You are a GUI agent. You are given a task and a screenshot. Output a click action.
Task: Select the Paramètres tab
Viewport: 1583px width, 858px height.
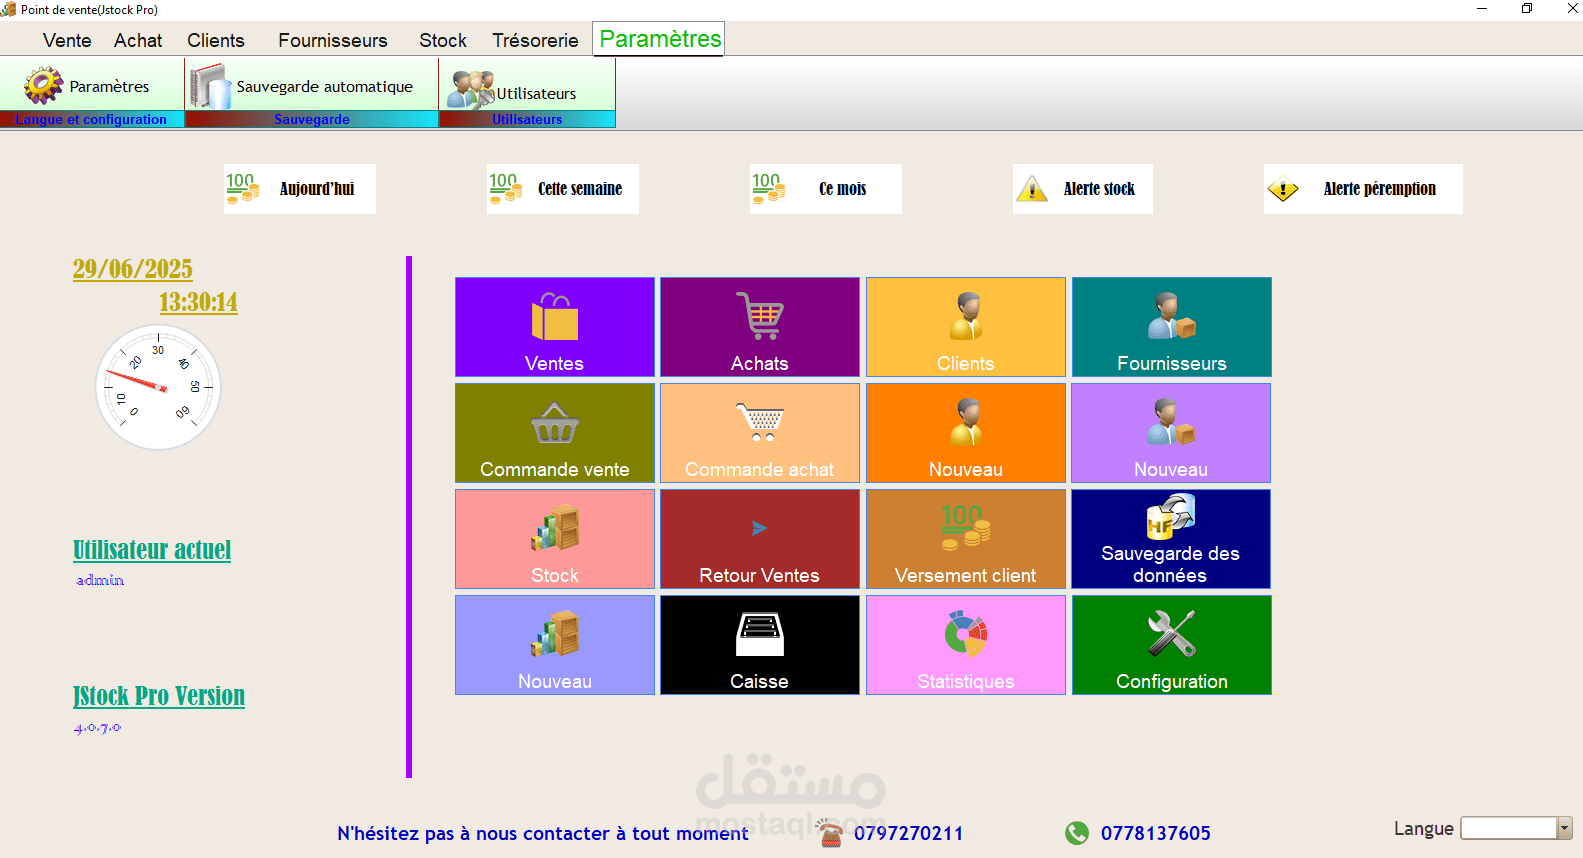[660, 39]
